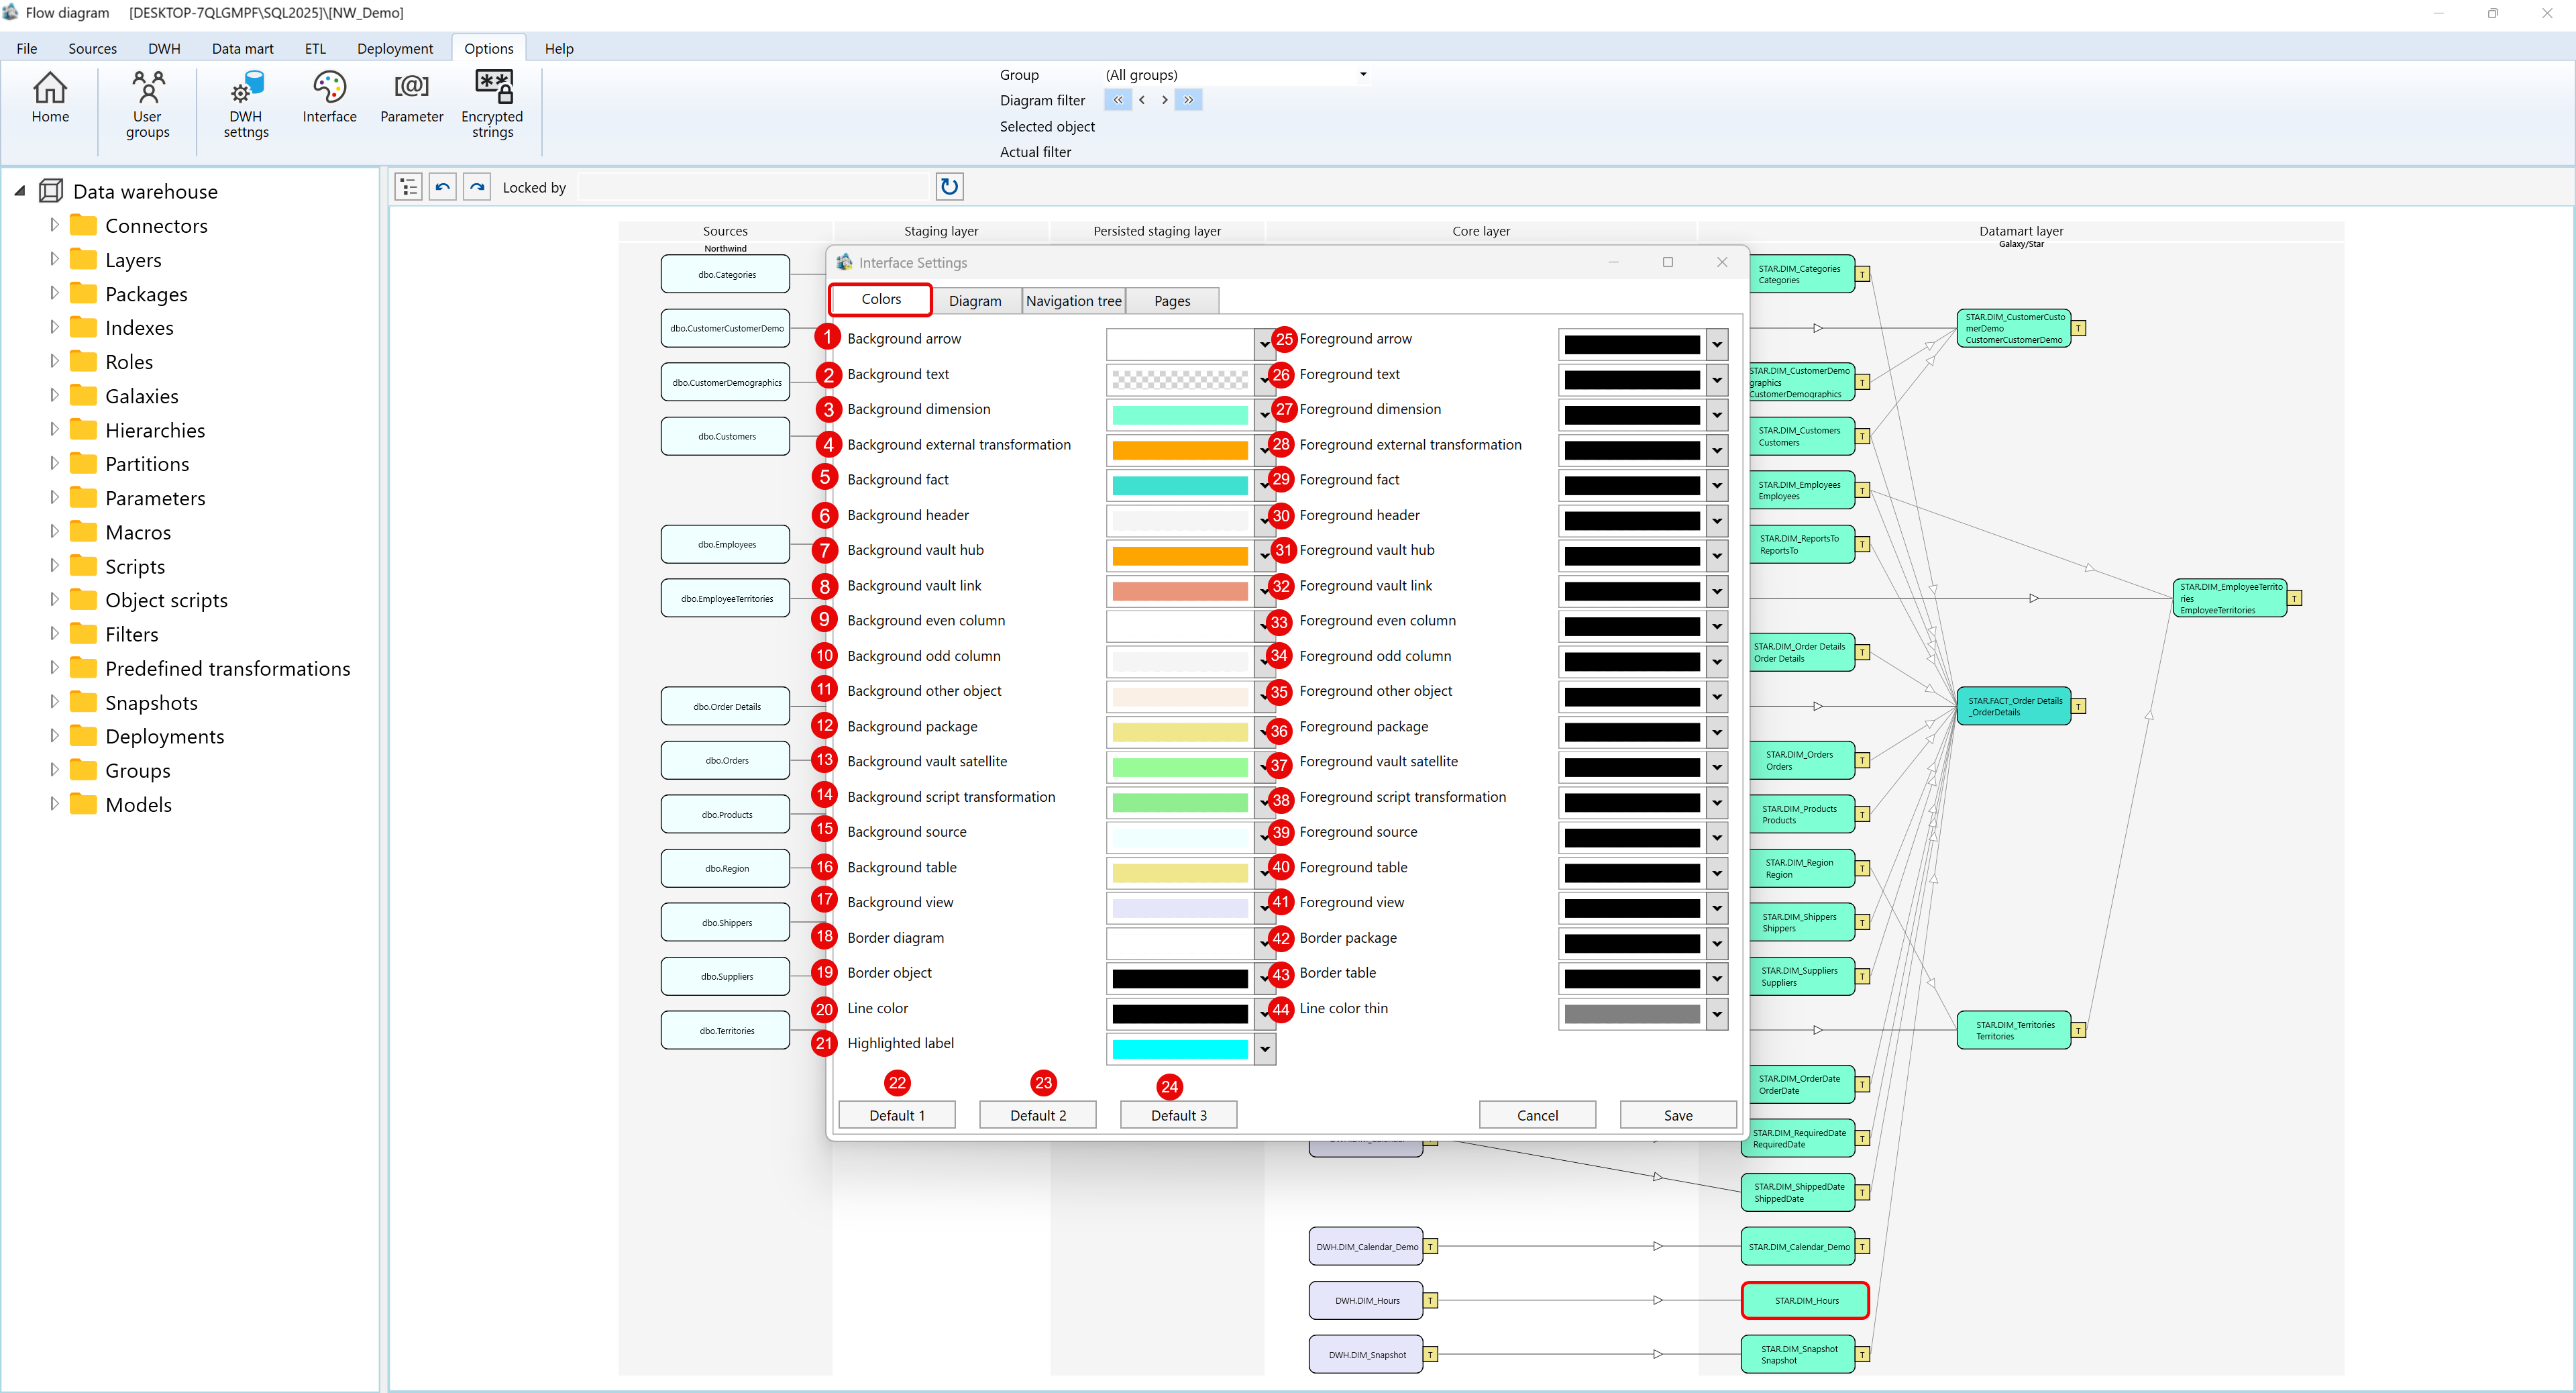This screenshot has height=1393, width=2576.
Task: Click the diagram refresh icon
Action: coord(949,186)
